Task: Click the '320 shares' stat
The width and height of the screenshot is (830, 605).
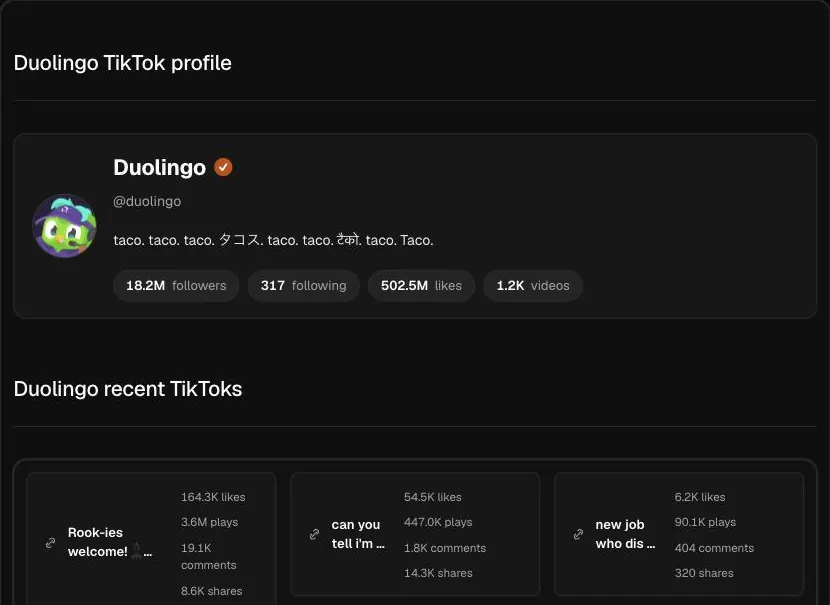Action: (704, 573)
